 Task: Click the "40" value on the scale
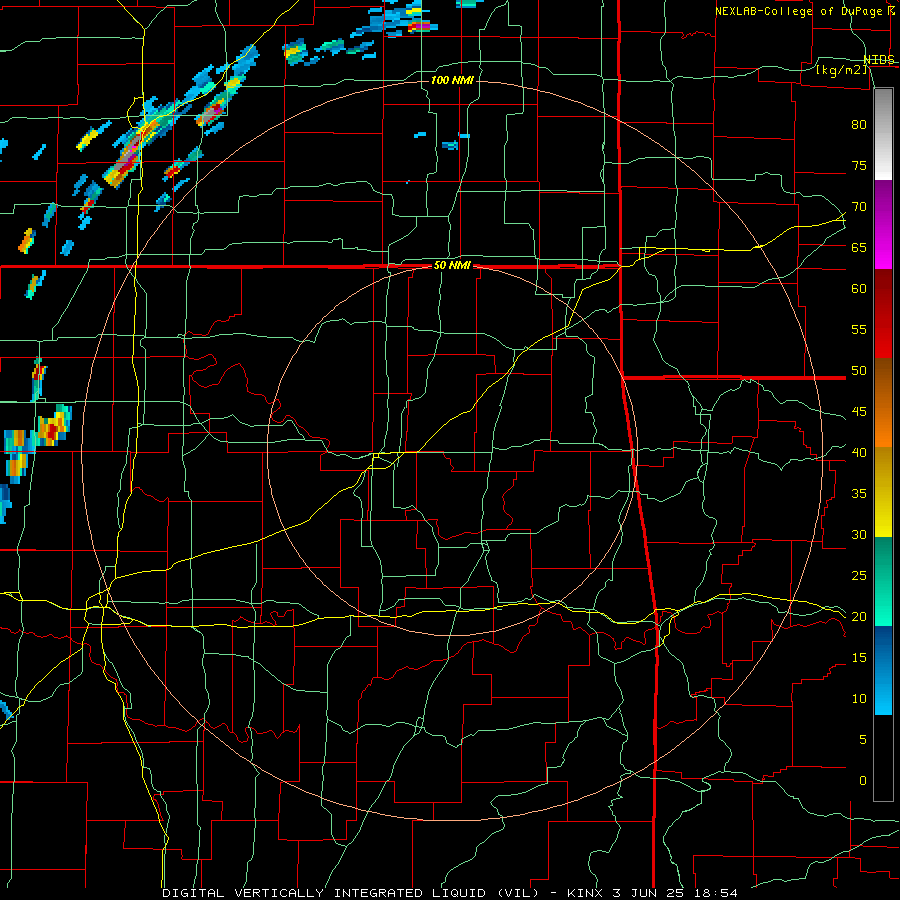pyautogui.click(x=859, y=452)
